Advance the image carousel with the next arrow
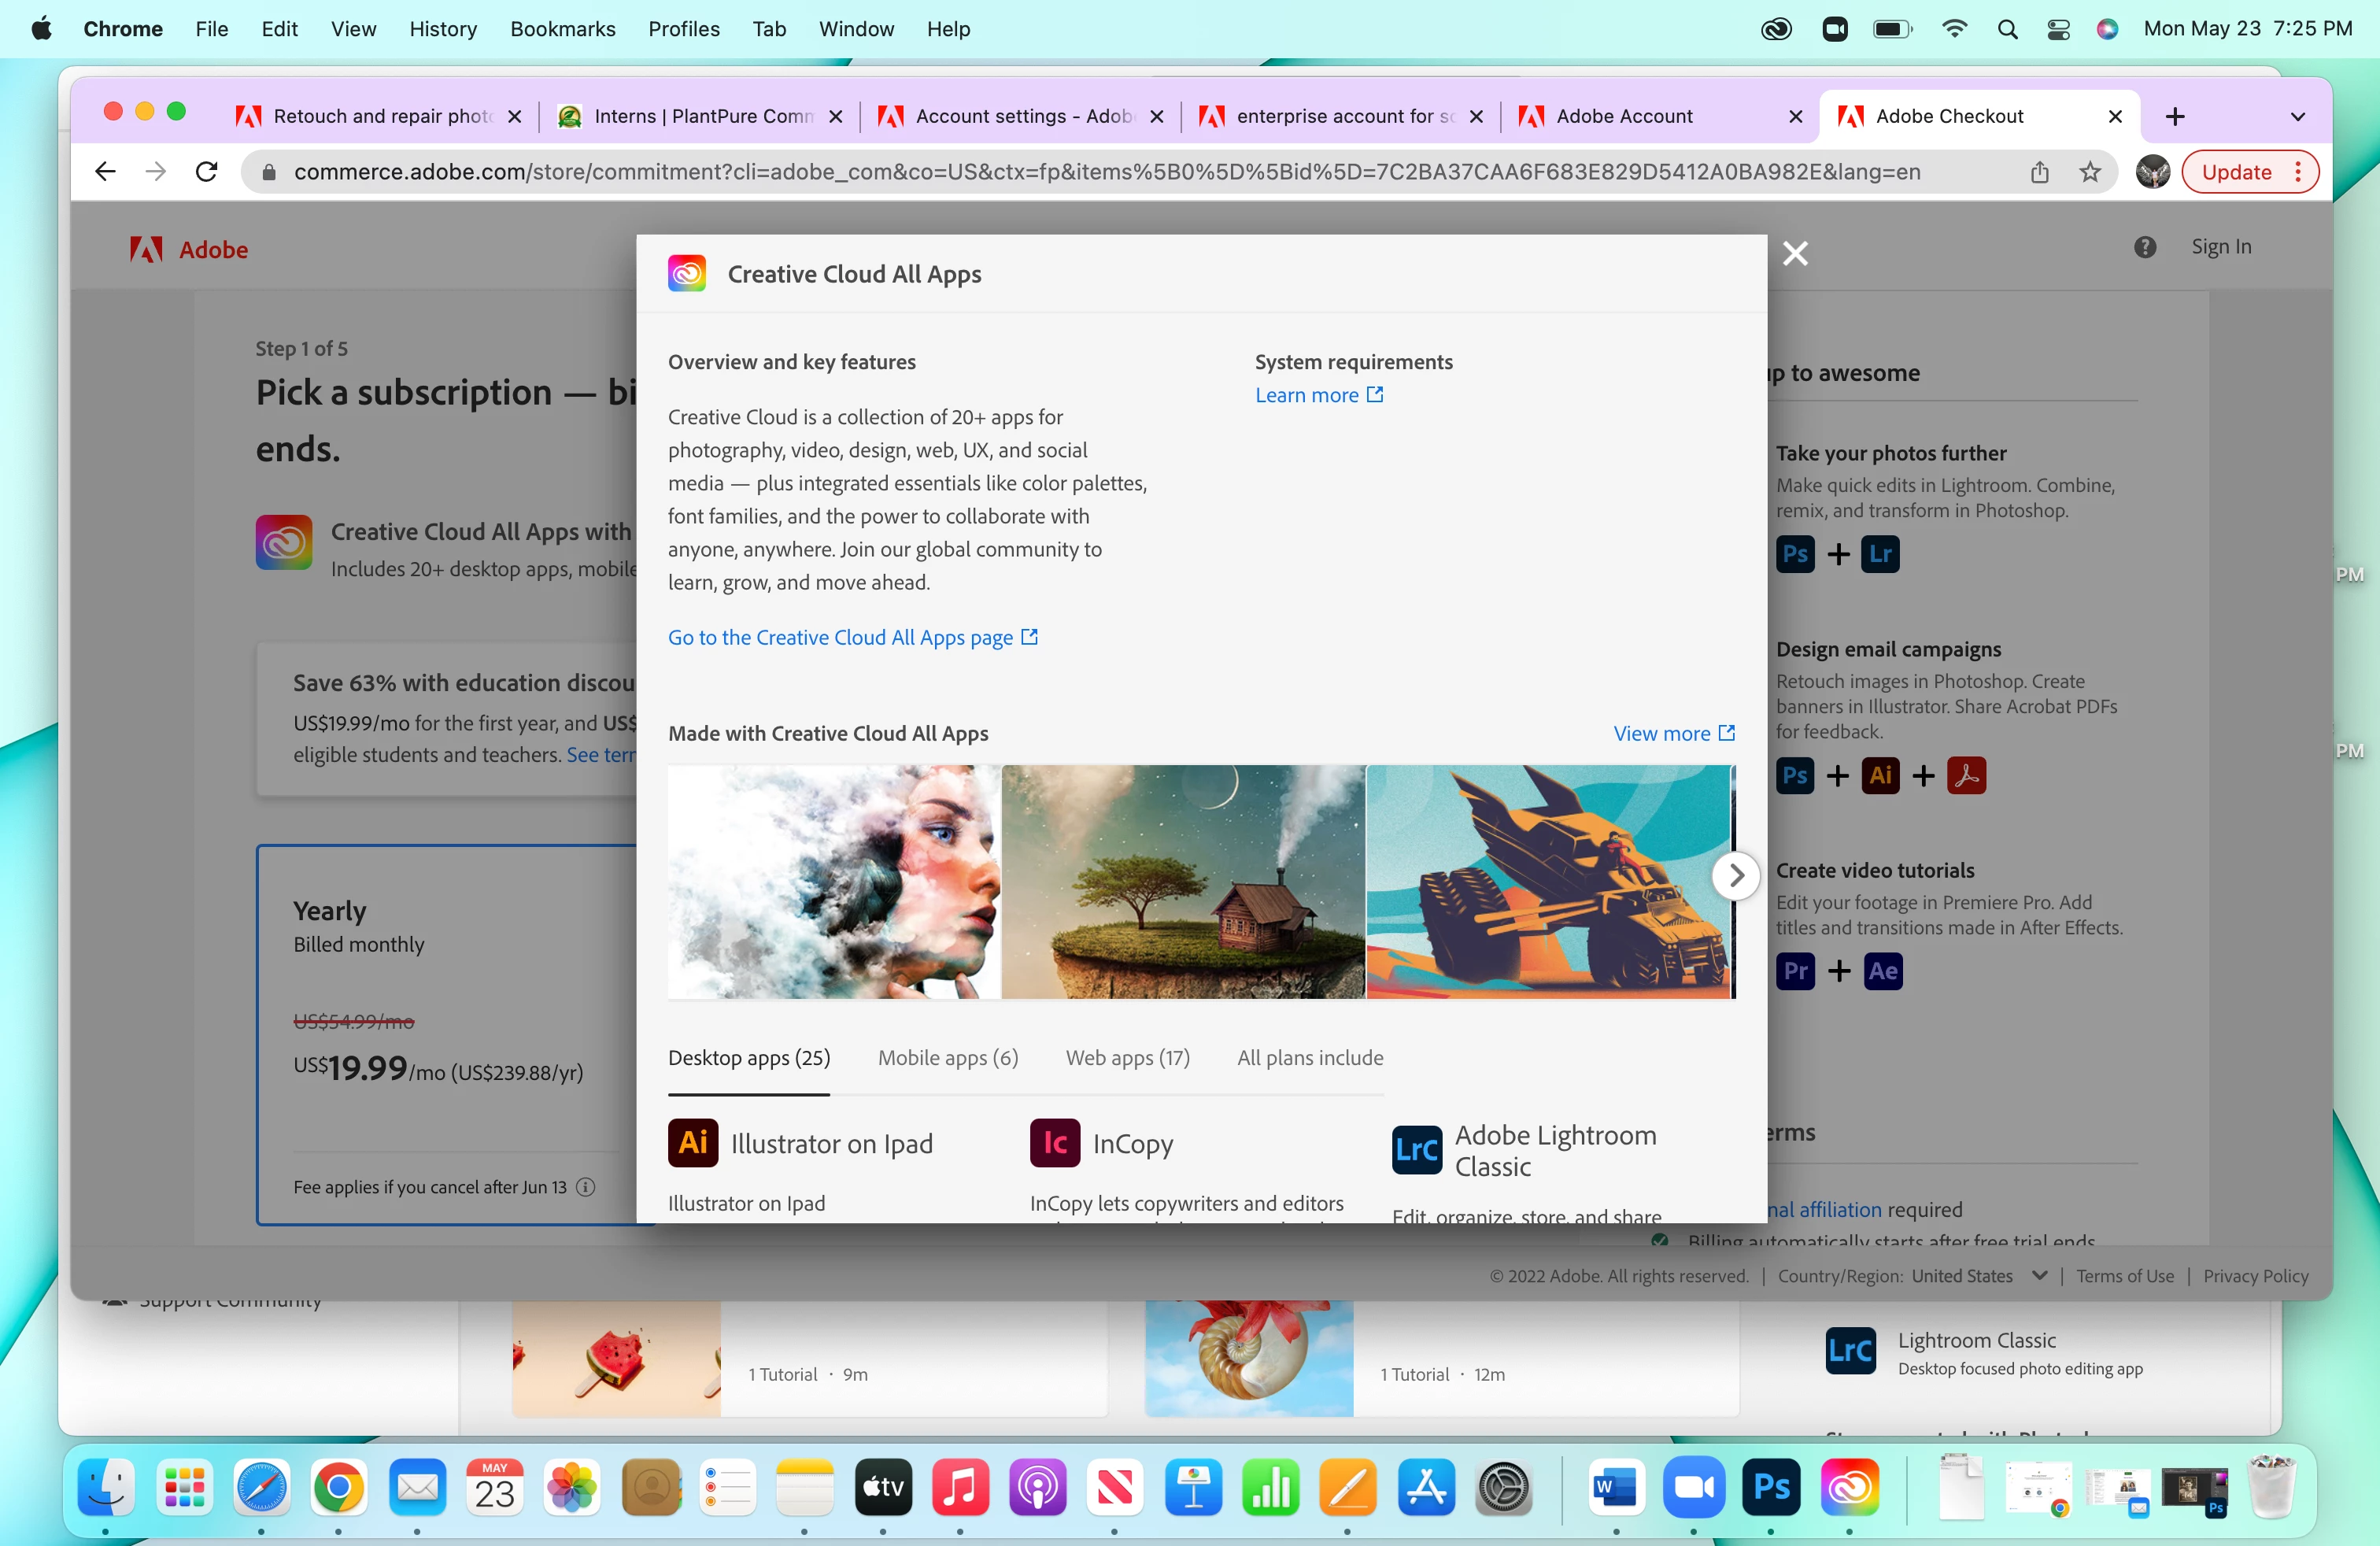 click(1735, 876)
